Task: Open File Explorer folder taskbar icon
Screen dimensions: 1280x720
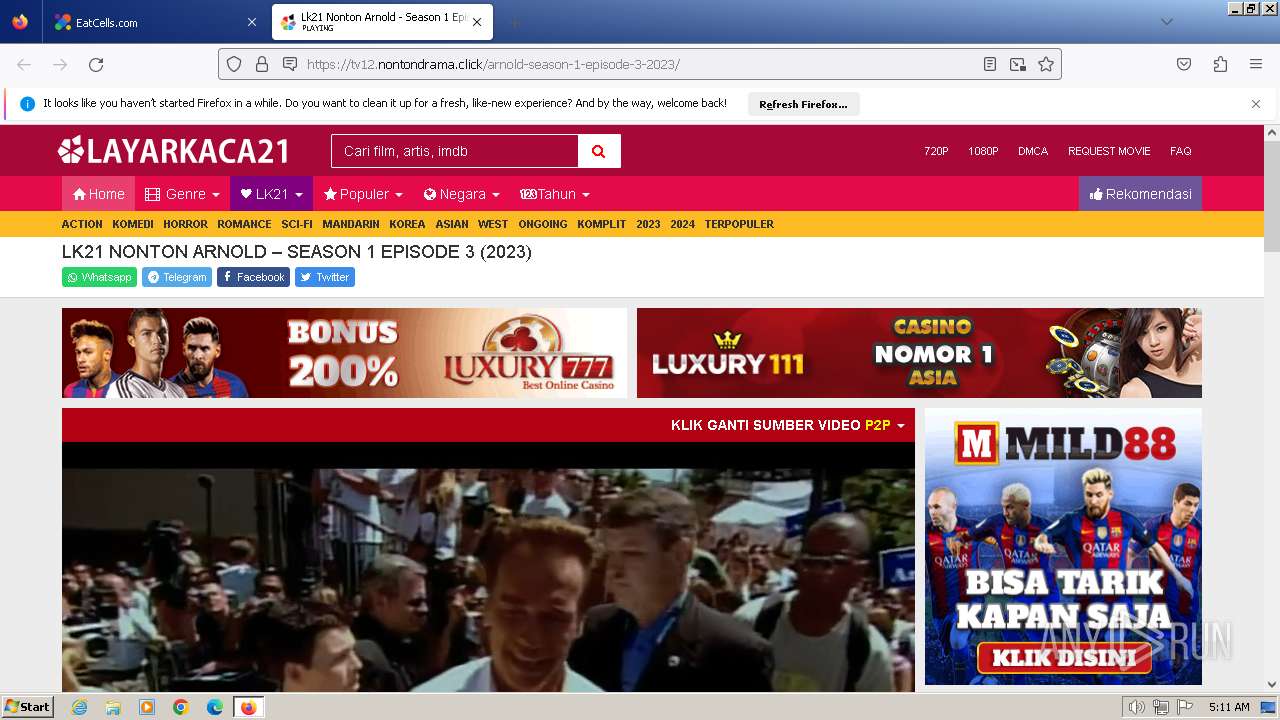Action: [113, 707]
